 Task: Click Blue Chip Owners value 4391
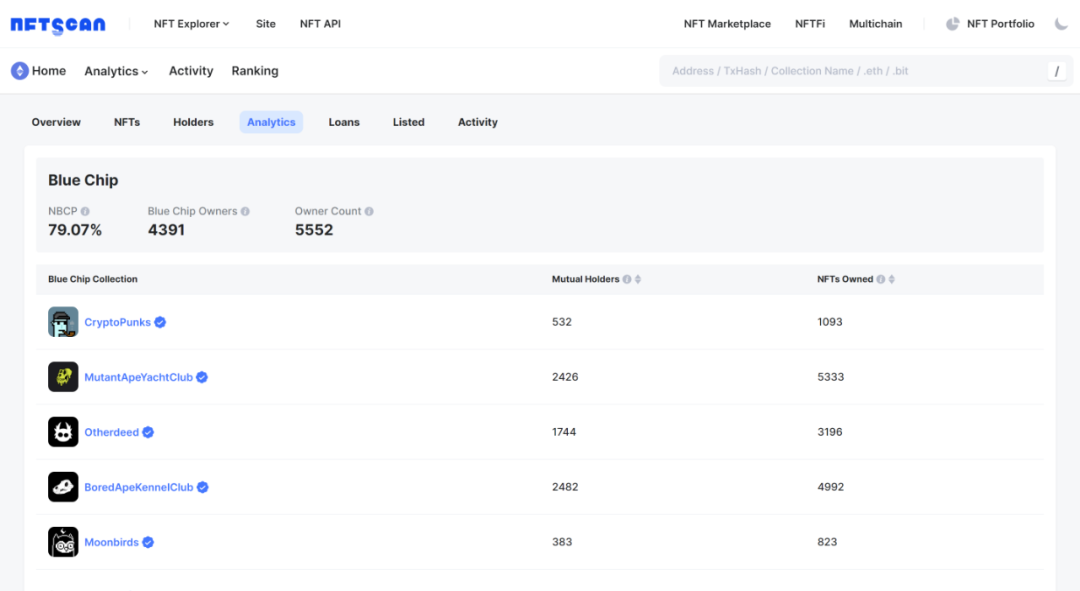[x=166, y=230]
